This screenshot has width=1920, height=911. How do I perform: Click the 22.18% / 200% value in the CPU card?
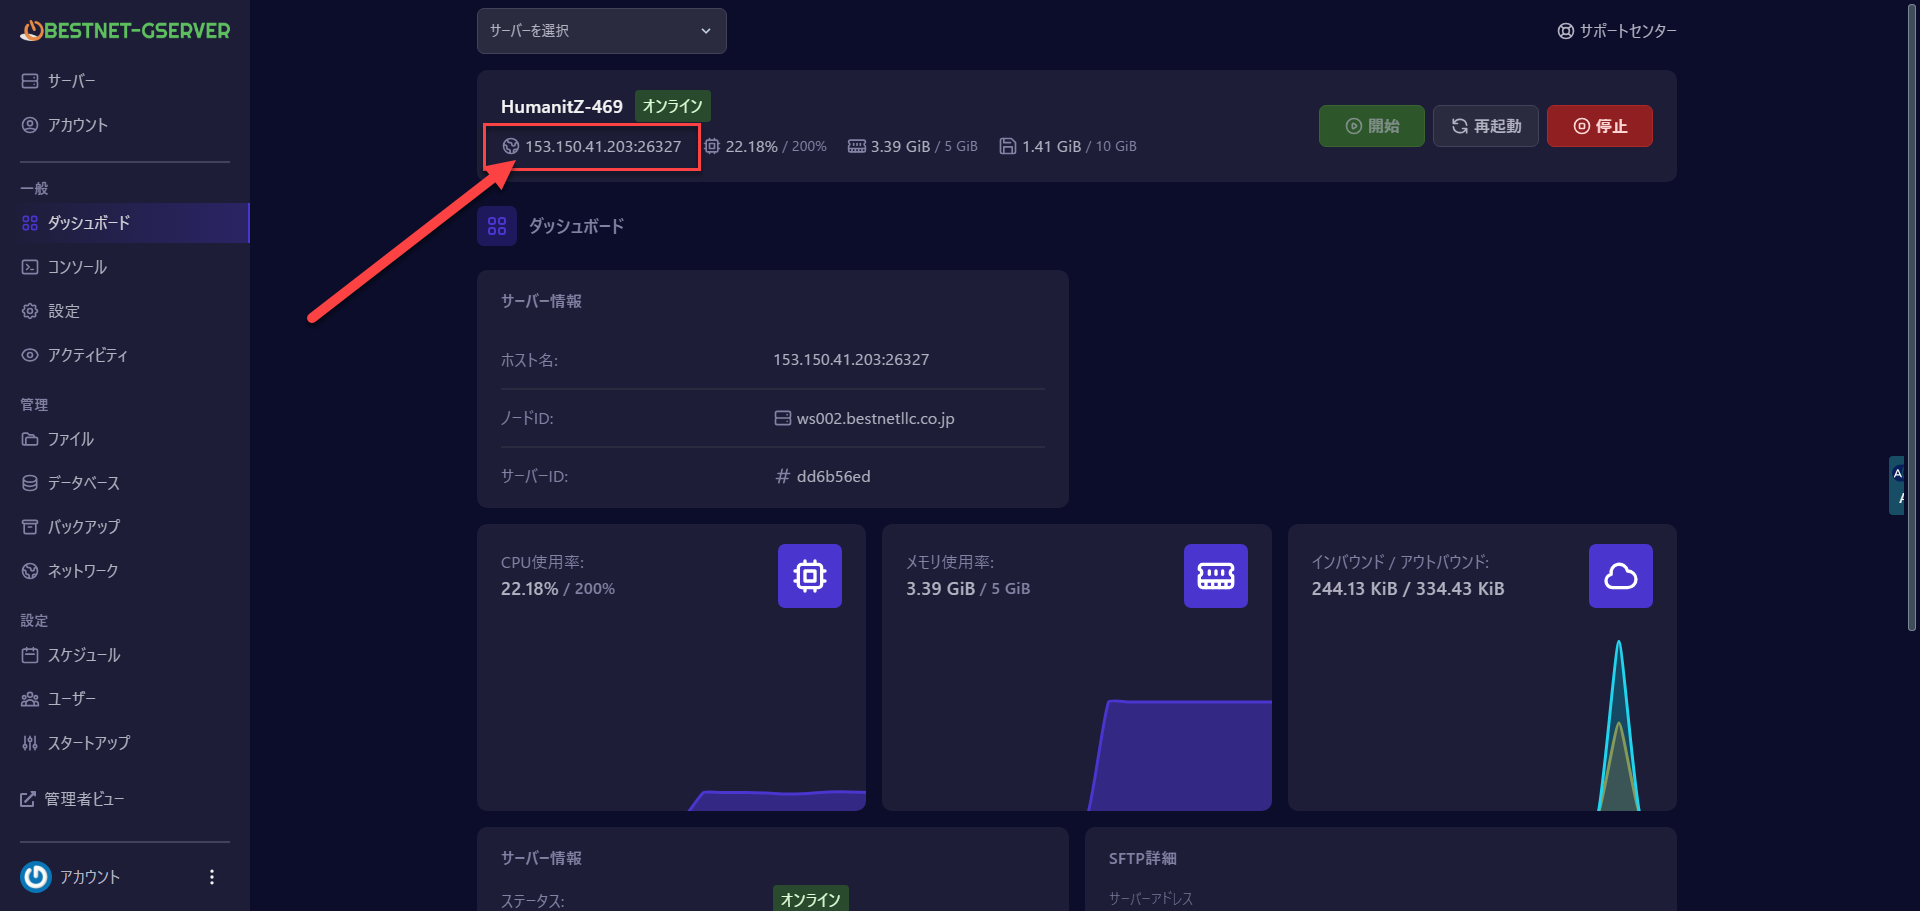(558, 589)
